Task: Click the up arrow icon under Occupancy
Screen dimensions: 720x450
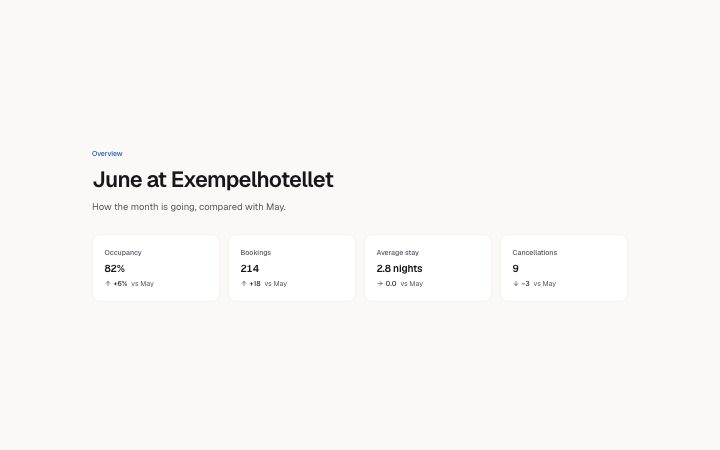Action: tap(108, 284)
